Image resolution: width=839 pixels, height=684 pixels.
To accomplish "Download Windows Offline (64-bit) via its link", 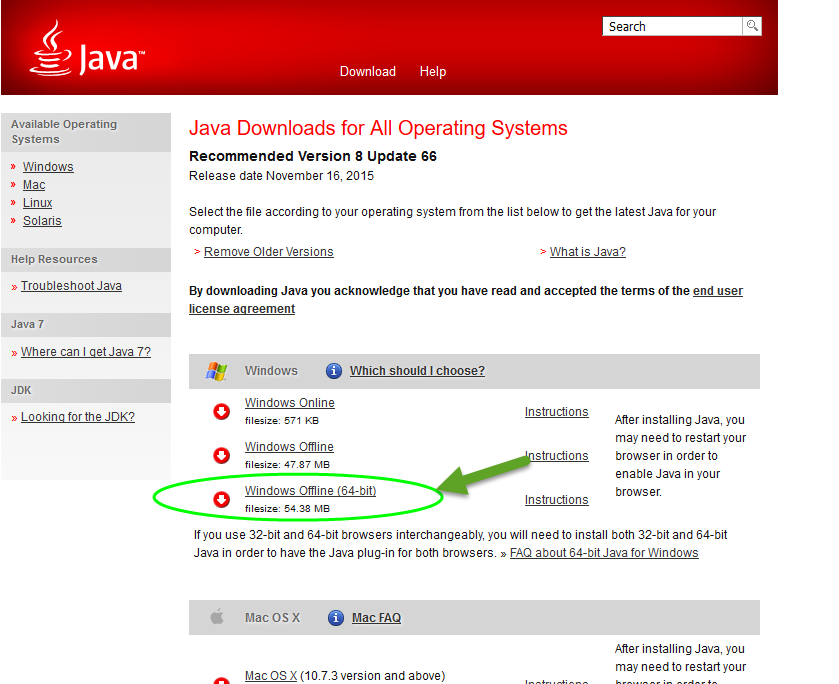I will click(310, 491).
